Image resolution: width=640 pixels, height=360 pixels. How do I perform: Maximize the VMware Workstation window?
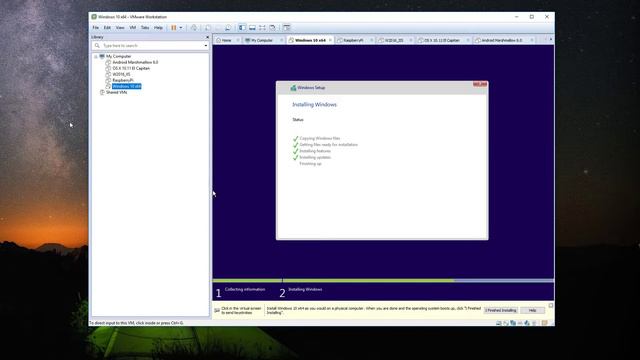point(531,17)
